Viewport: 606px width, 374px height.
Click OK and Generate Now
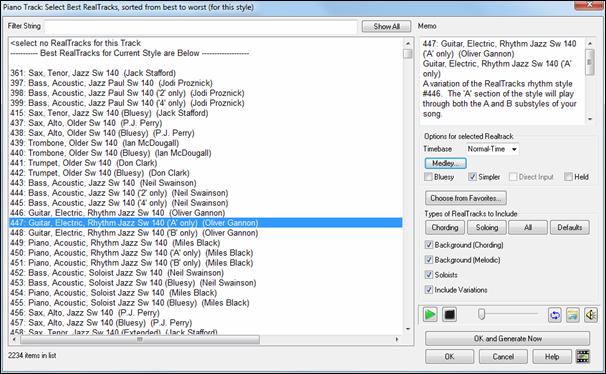(x=507, y=338)
